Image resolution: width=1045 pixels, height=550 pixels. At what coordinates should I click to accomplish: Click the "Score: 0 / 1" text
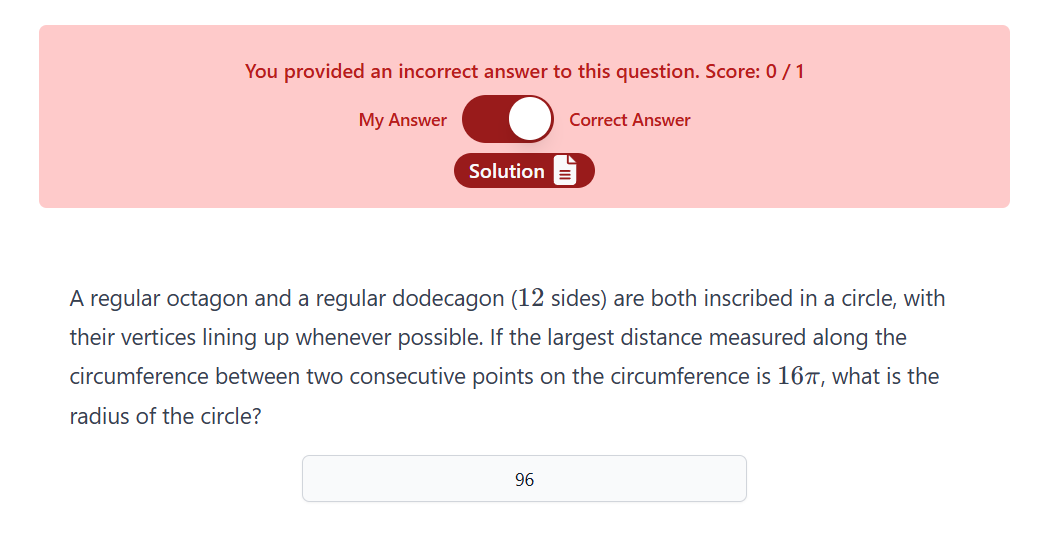(x=754, y=72)
